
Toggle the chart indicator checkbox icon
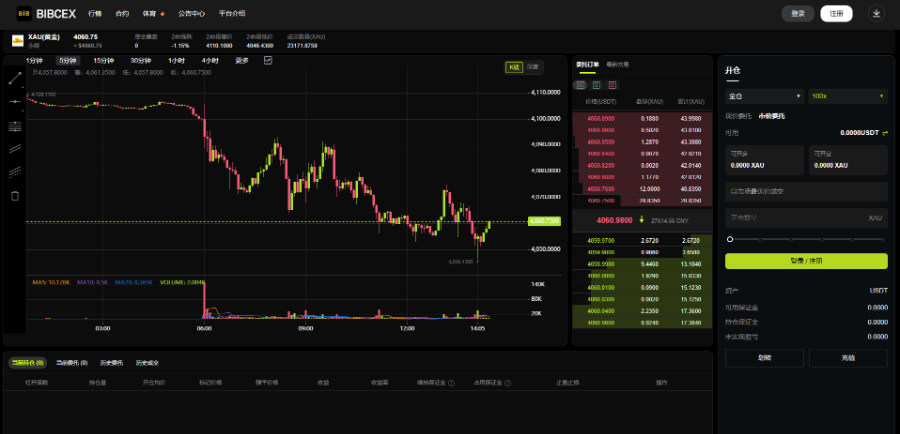tap(267, 60)
